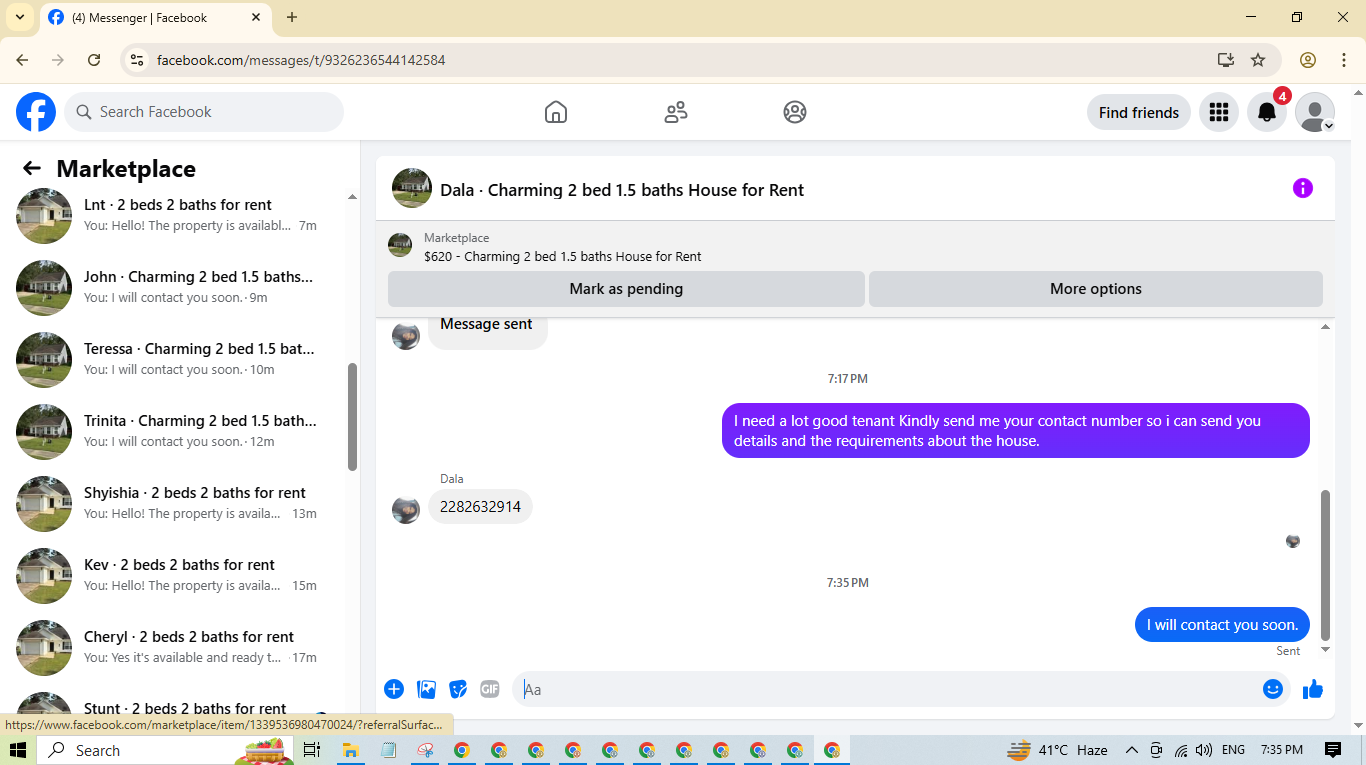
Task: Open the account avatar dropdown
Action: (x=1315, y=112)
